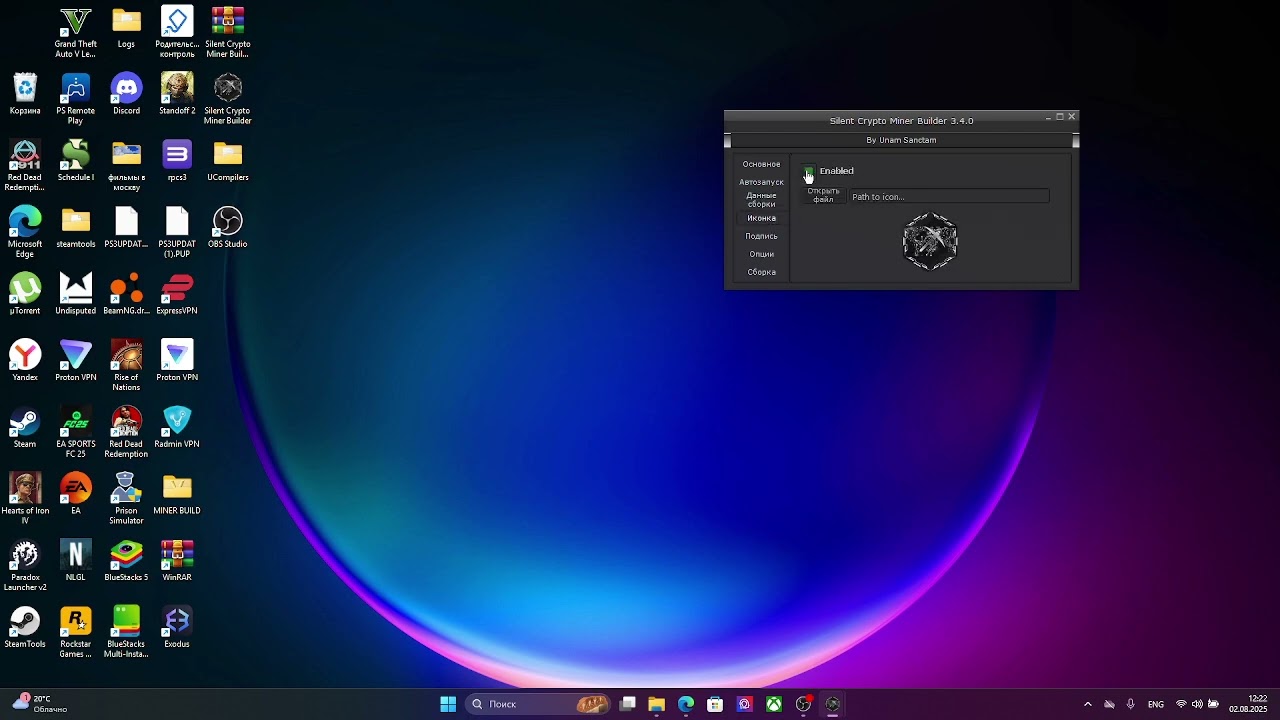Open File Explorer from the taskbar
The image size is (1280, 720).
(657, 704)
